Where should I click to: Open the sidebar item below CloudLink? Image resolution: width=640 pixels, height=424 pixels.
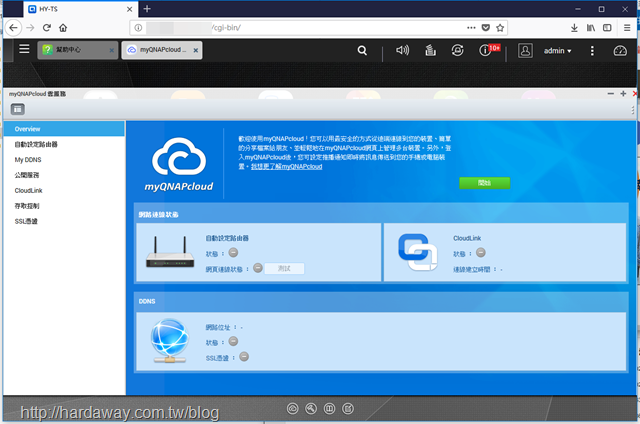point(64,206)
